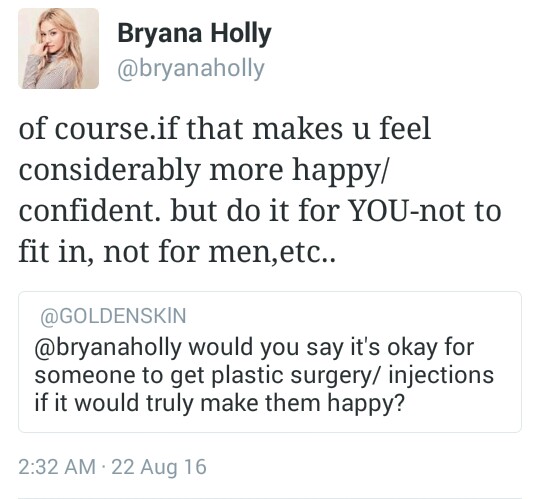Click the word 'happy?' ending the quoted tweet
Viewport: 540px width, 499px height.
click(x=365, y=404)
